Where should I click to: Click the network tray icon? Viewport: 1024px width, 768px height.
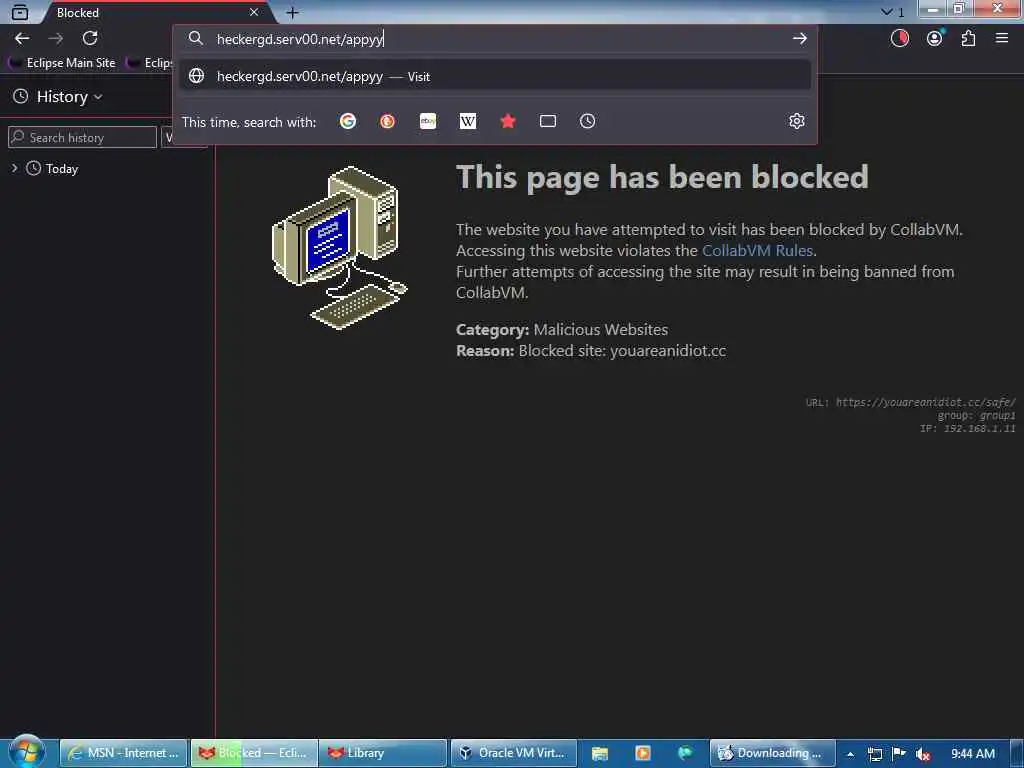(x=875, y=754)
